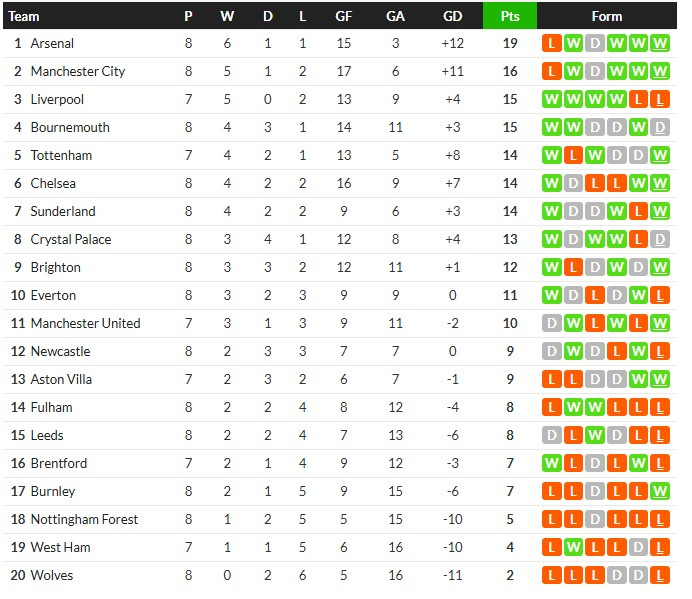The image size is (692, 599).
Task: Click the GF column header
Action: pyautogui.click(x=343, y=16)
